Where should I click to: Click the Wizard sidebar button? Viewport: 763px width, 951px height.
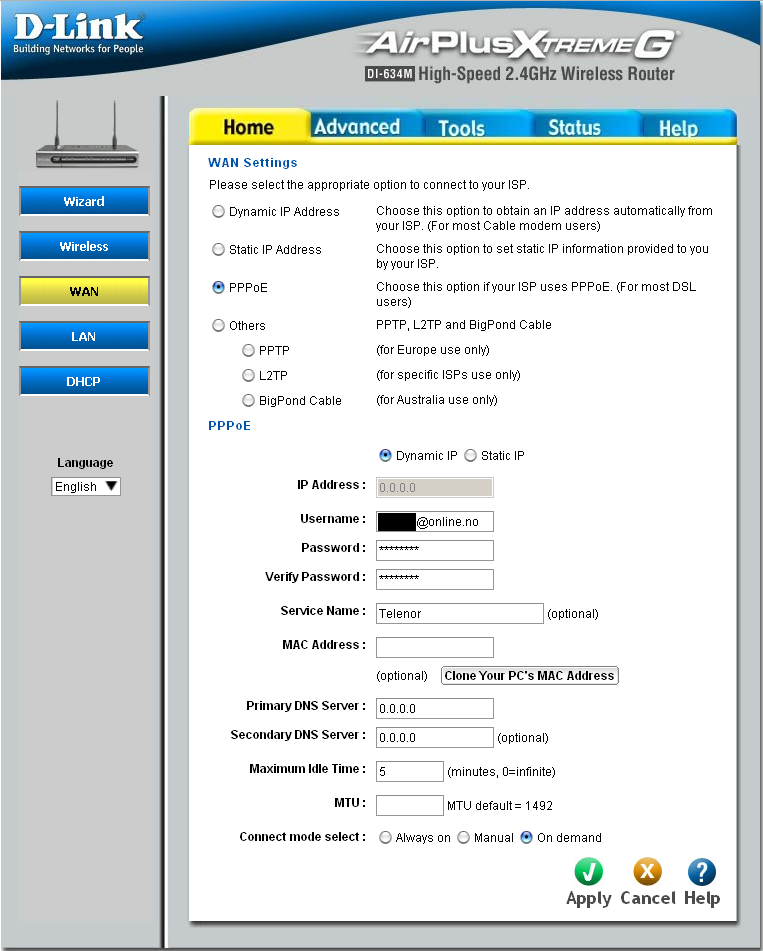(x=84, y=201)
